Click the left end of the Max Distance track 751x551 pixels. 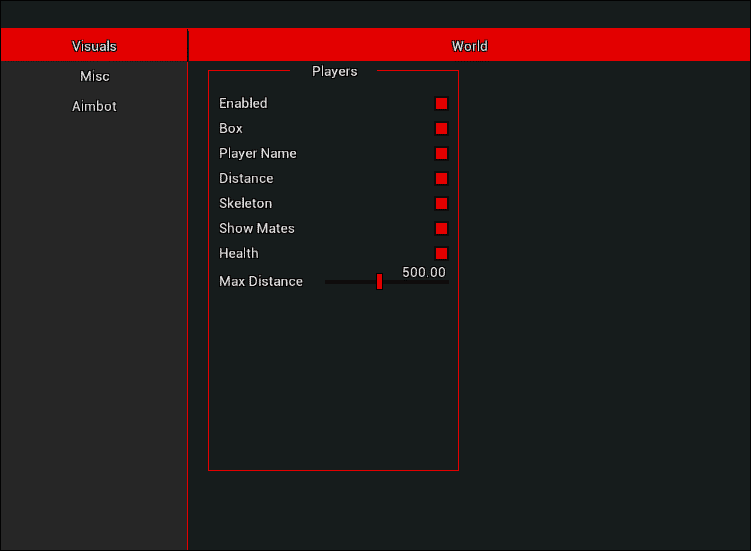point(329,282)
